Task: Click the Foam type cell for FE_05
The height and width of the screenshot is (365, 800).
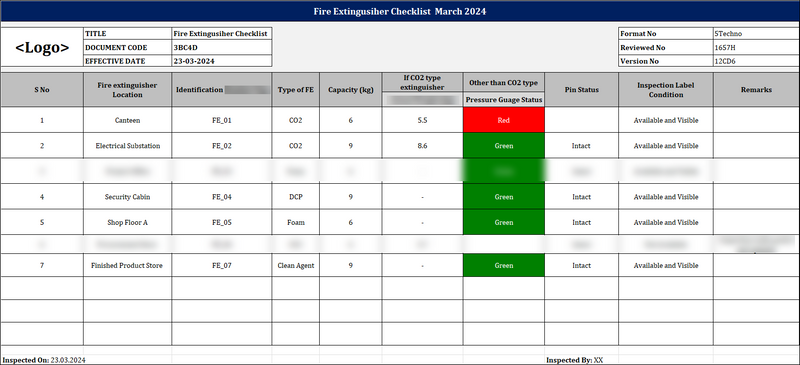Action: pyautogui.click(x=296, y=223)
